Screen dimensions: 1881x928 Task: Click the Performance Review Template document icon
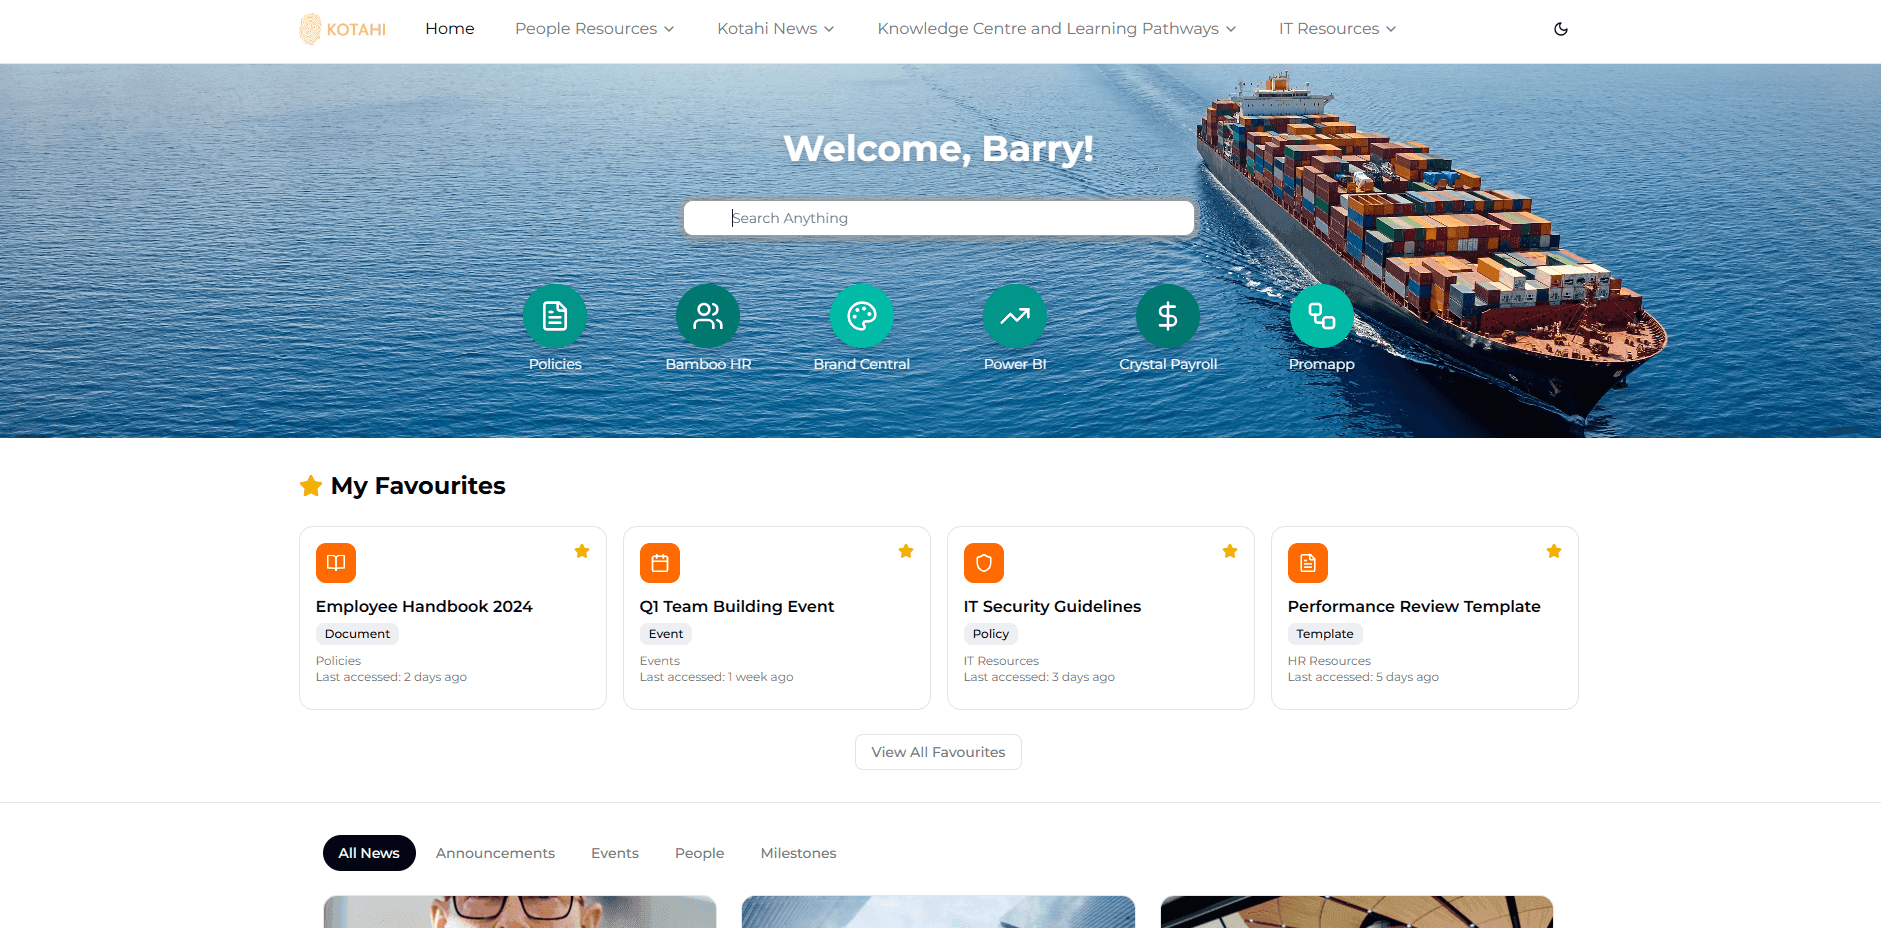click(1308, 563)
